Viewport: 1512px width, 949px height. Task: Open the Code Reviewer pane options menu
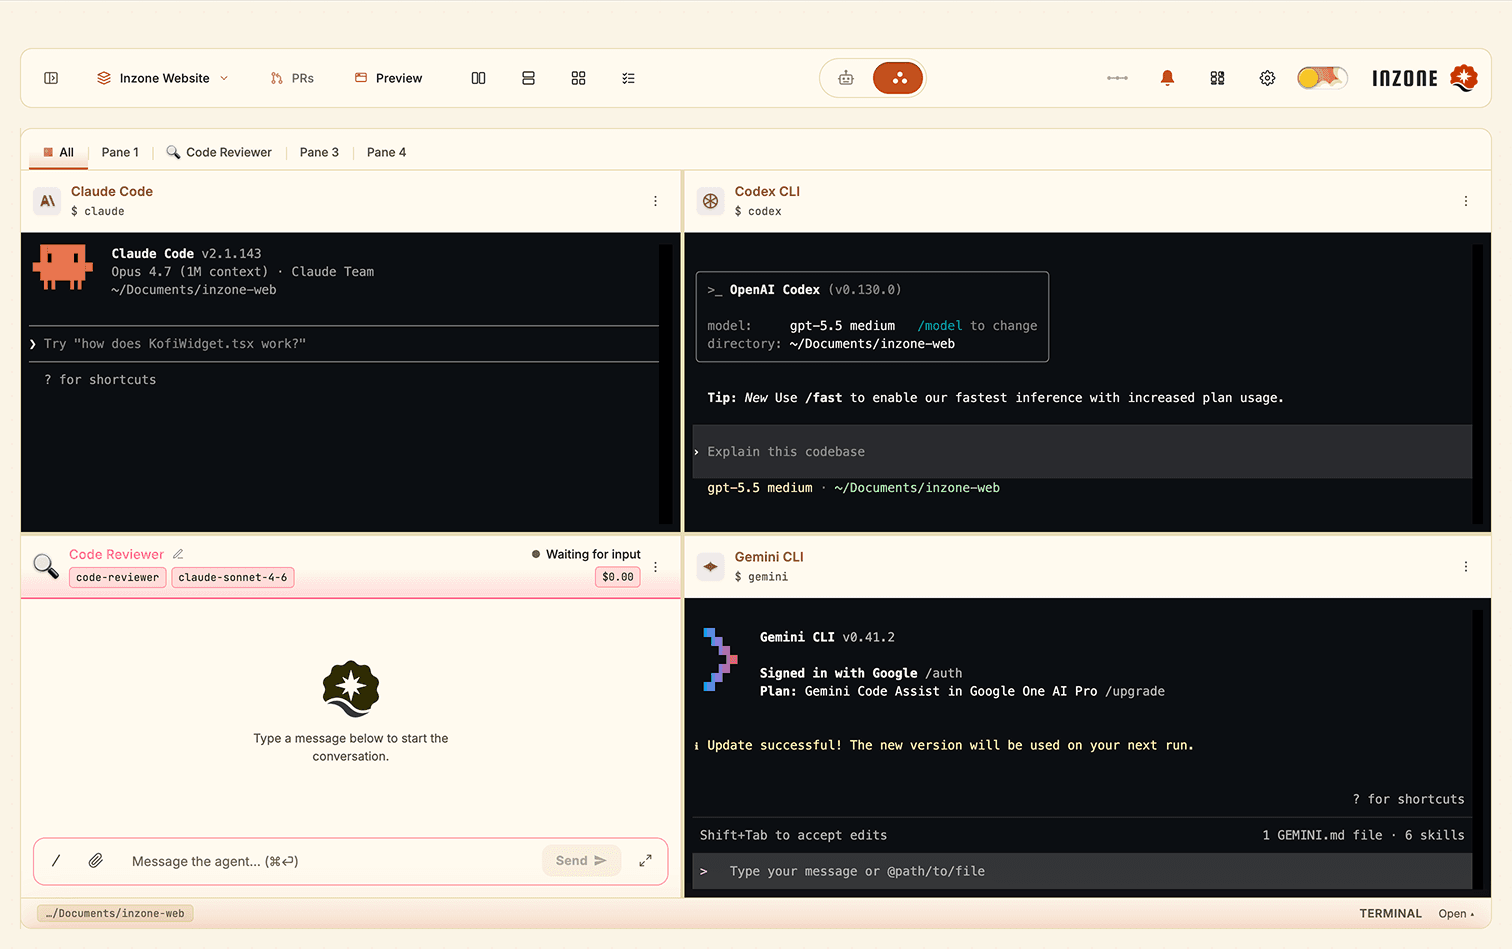(656, 567)
